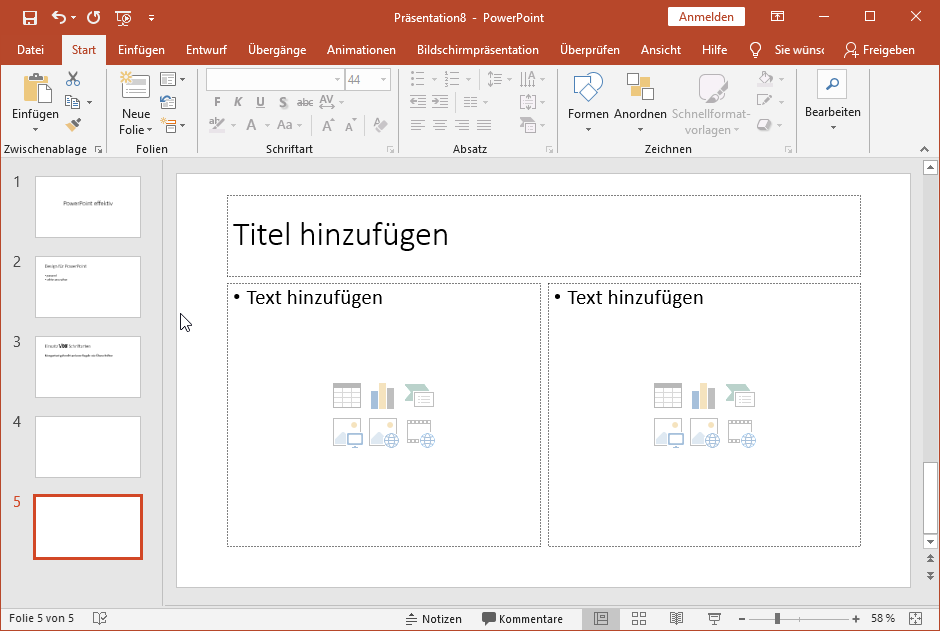Switch to slide sorter view
This screenshot has width=940, height=631.
pos(639,618)
